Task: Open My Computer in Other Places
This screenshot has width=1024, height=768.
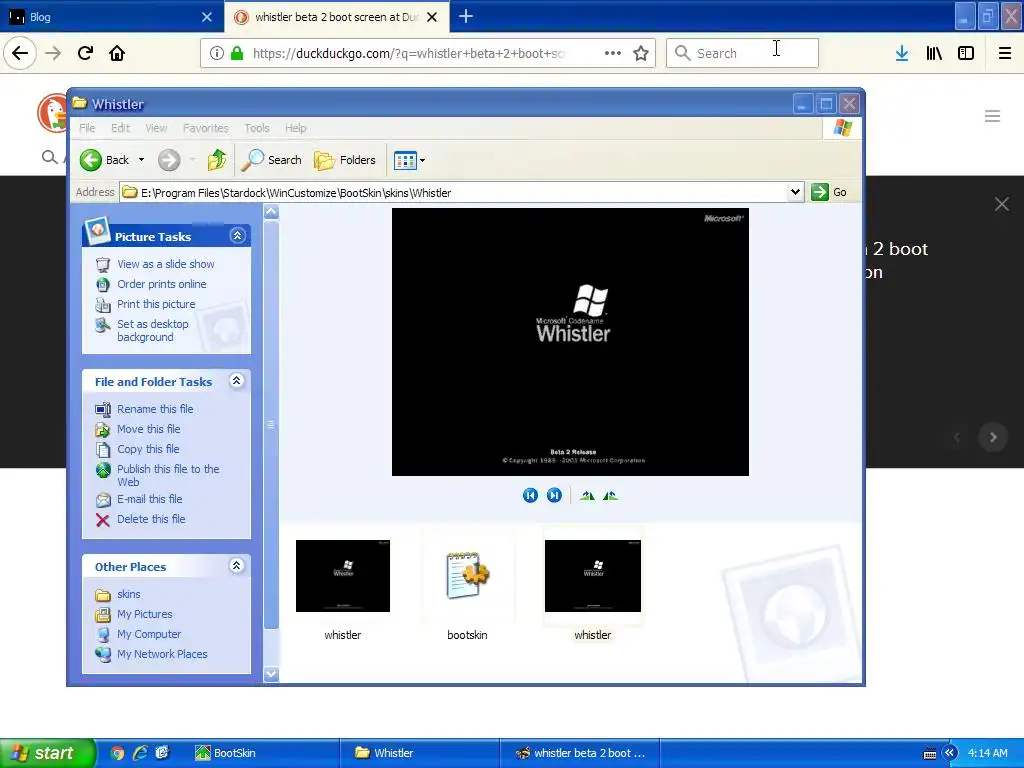Action: [149, 634]
